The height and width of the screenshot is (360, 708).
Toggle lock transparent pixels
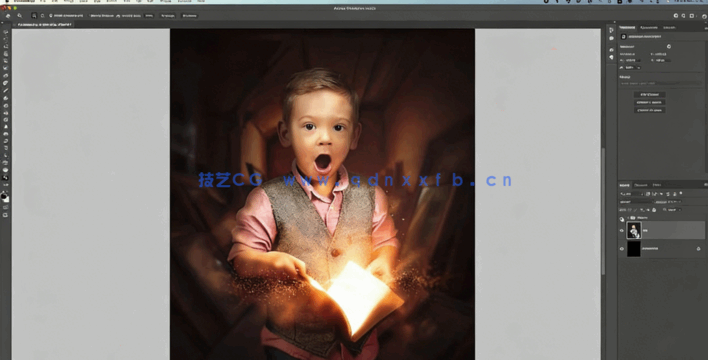pyautogui.click(x=629, y=210)
